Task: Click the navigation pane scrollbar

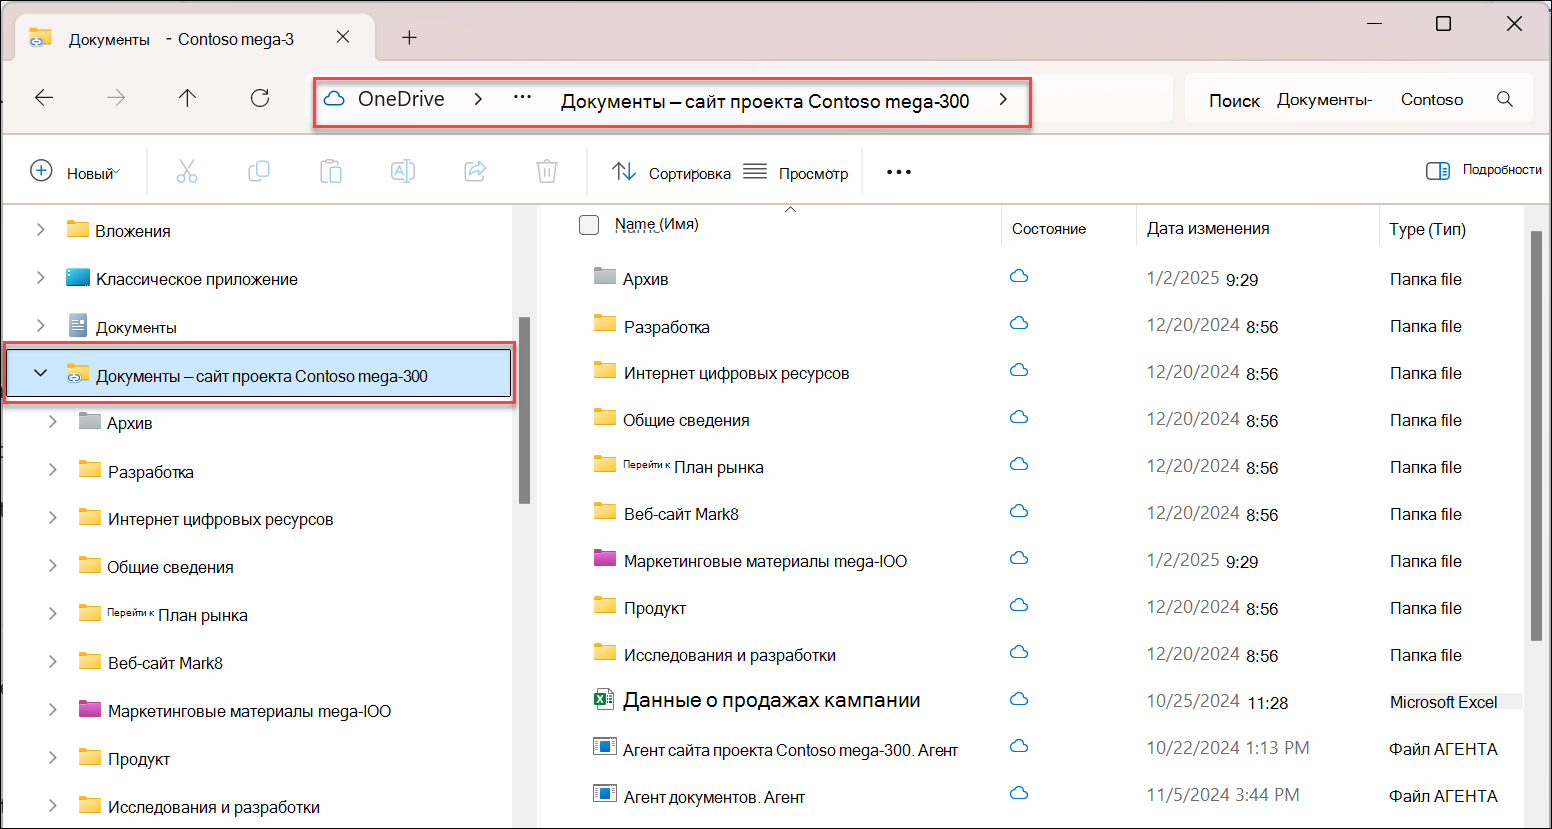Action: pyautogui.click(x=524, y=410)
